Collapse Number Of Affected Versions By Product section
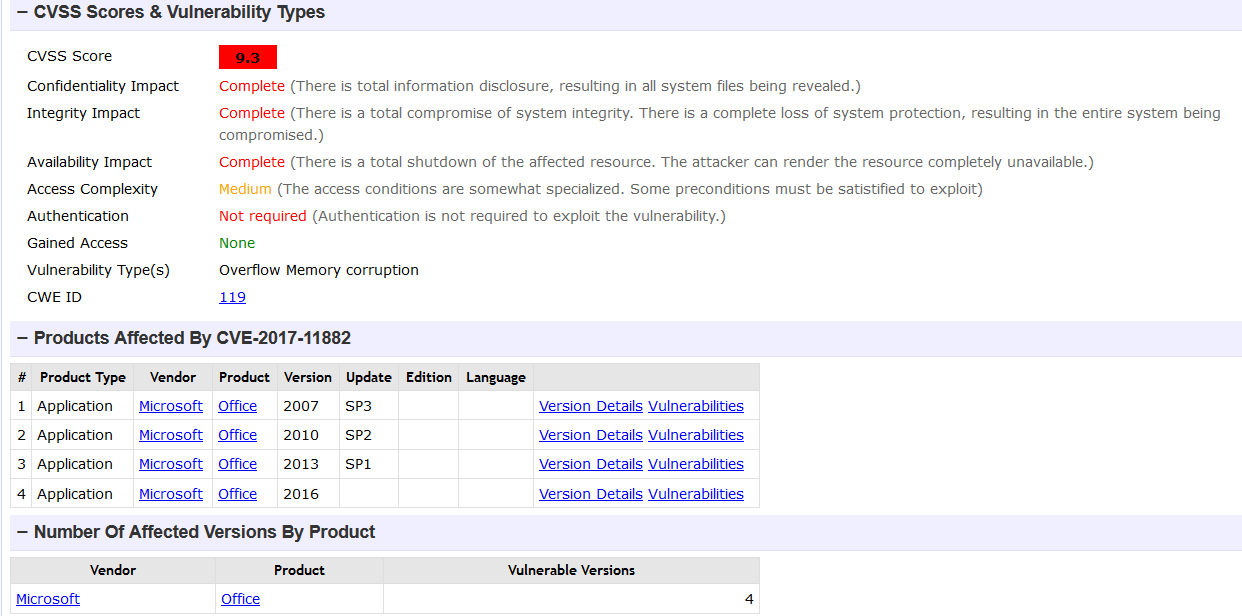The width and height of the screenshot is (1242, 616). [x=22, y=532]
